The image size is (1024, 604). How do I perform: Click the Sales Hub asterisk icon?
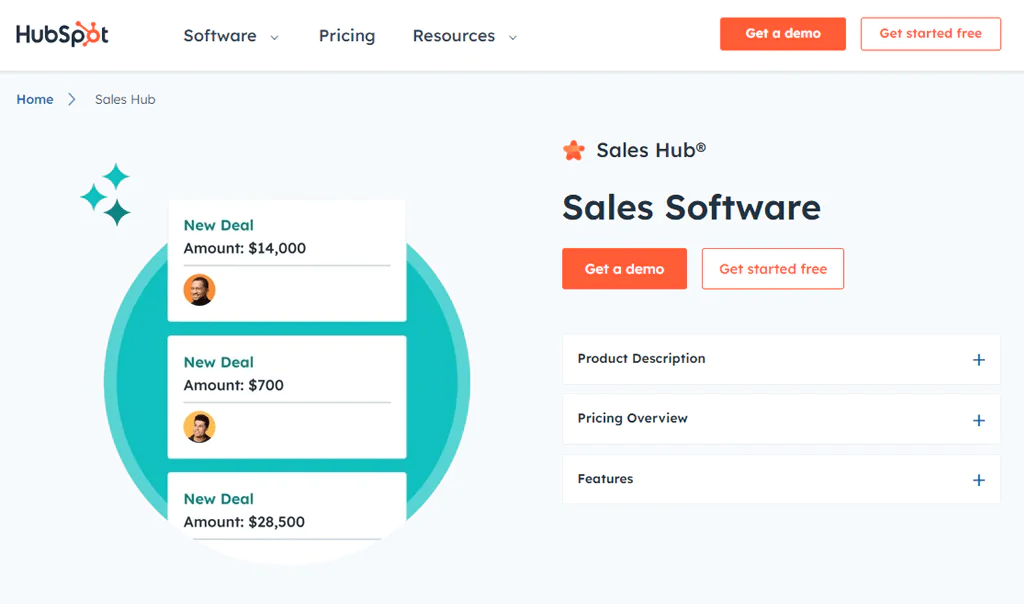(x=573, y=150)
